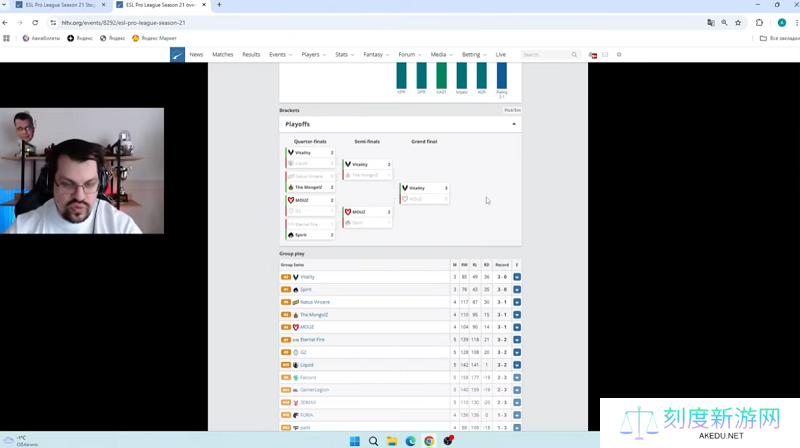Click the translate page icon in address bar
The image size is (800, 448).
point(711,22)
